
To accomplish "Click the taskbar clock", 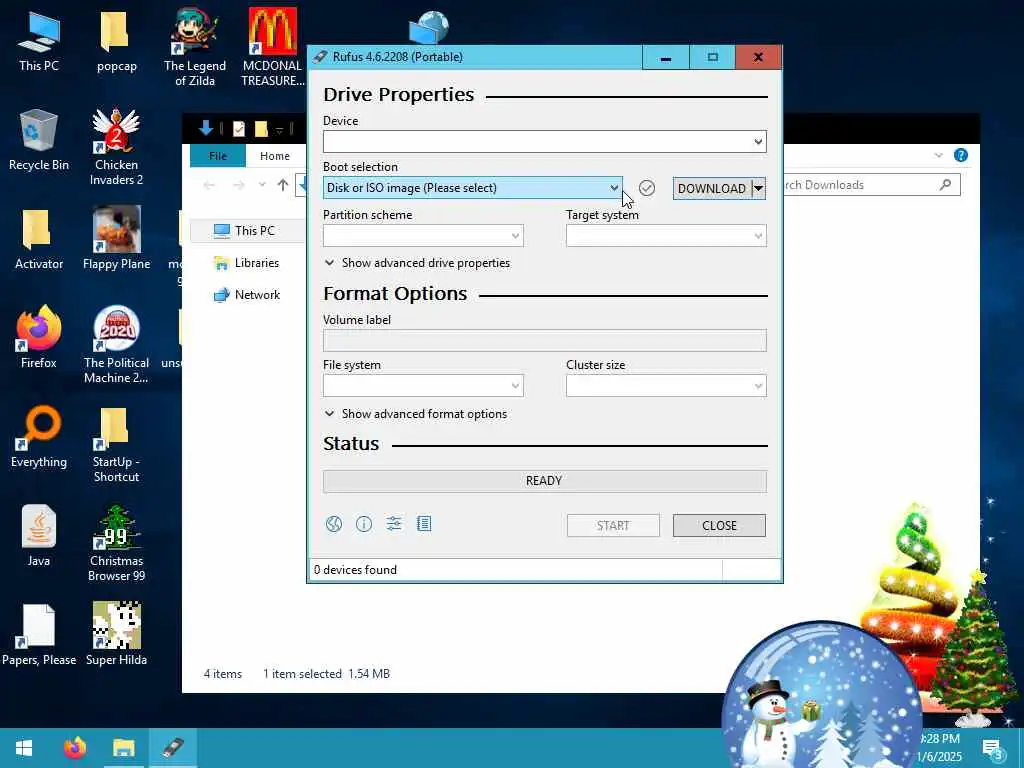I will (940, 748).
